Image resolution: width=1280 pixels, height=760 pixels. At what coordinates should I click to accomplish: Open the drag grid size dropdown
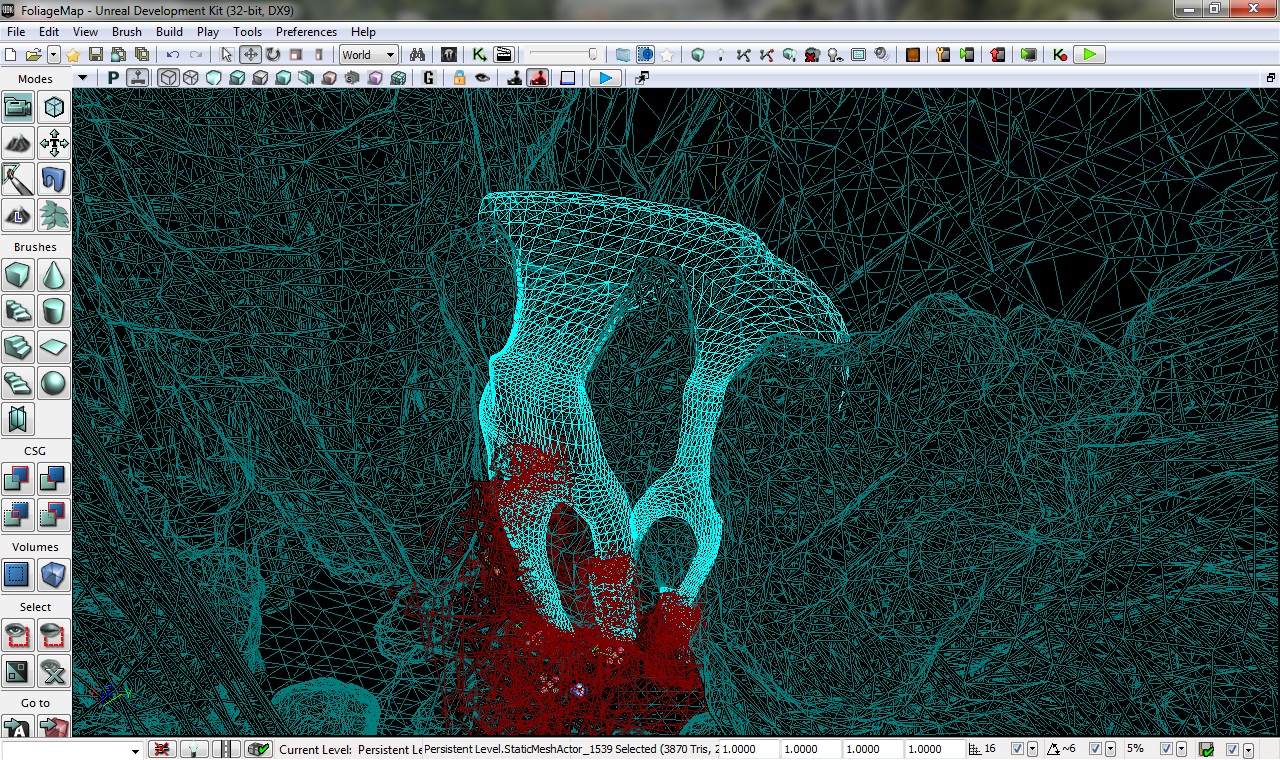[x=1032, y=749]
